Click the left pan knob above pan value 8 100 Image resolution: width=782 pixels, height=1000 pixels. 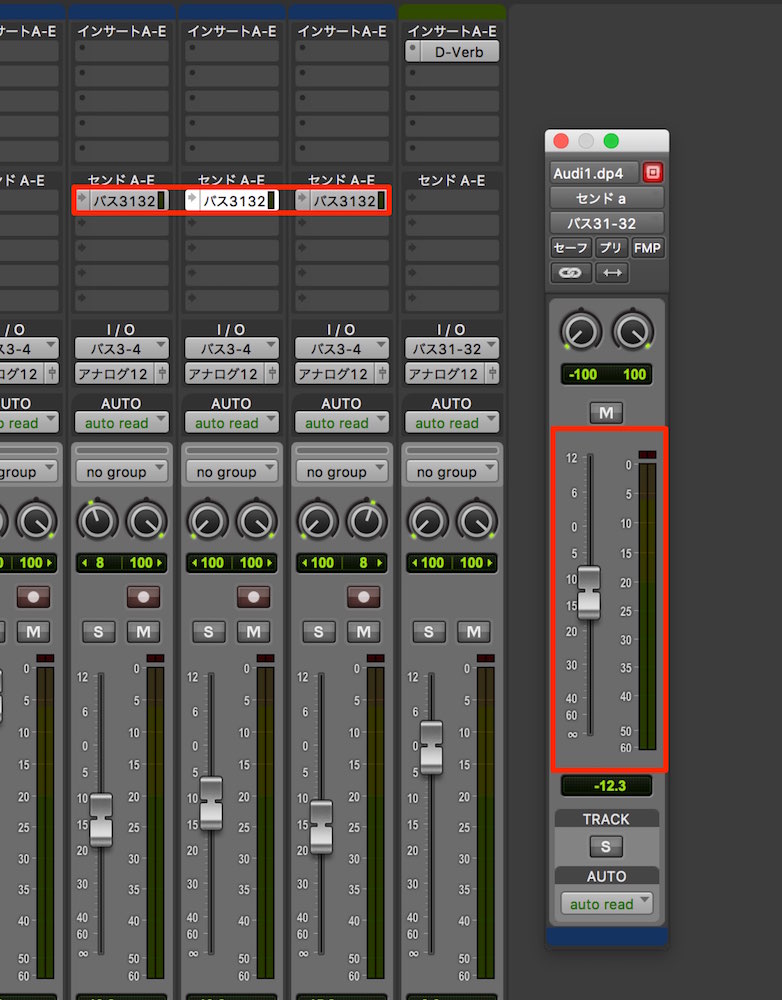click(97, 520)
